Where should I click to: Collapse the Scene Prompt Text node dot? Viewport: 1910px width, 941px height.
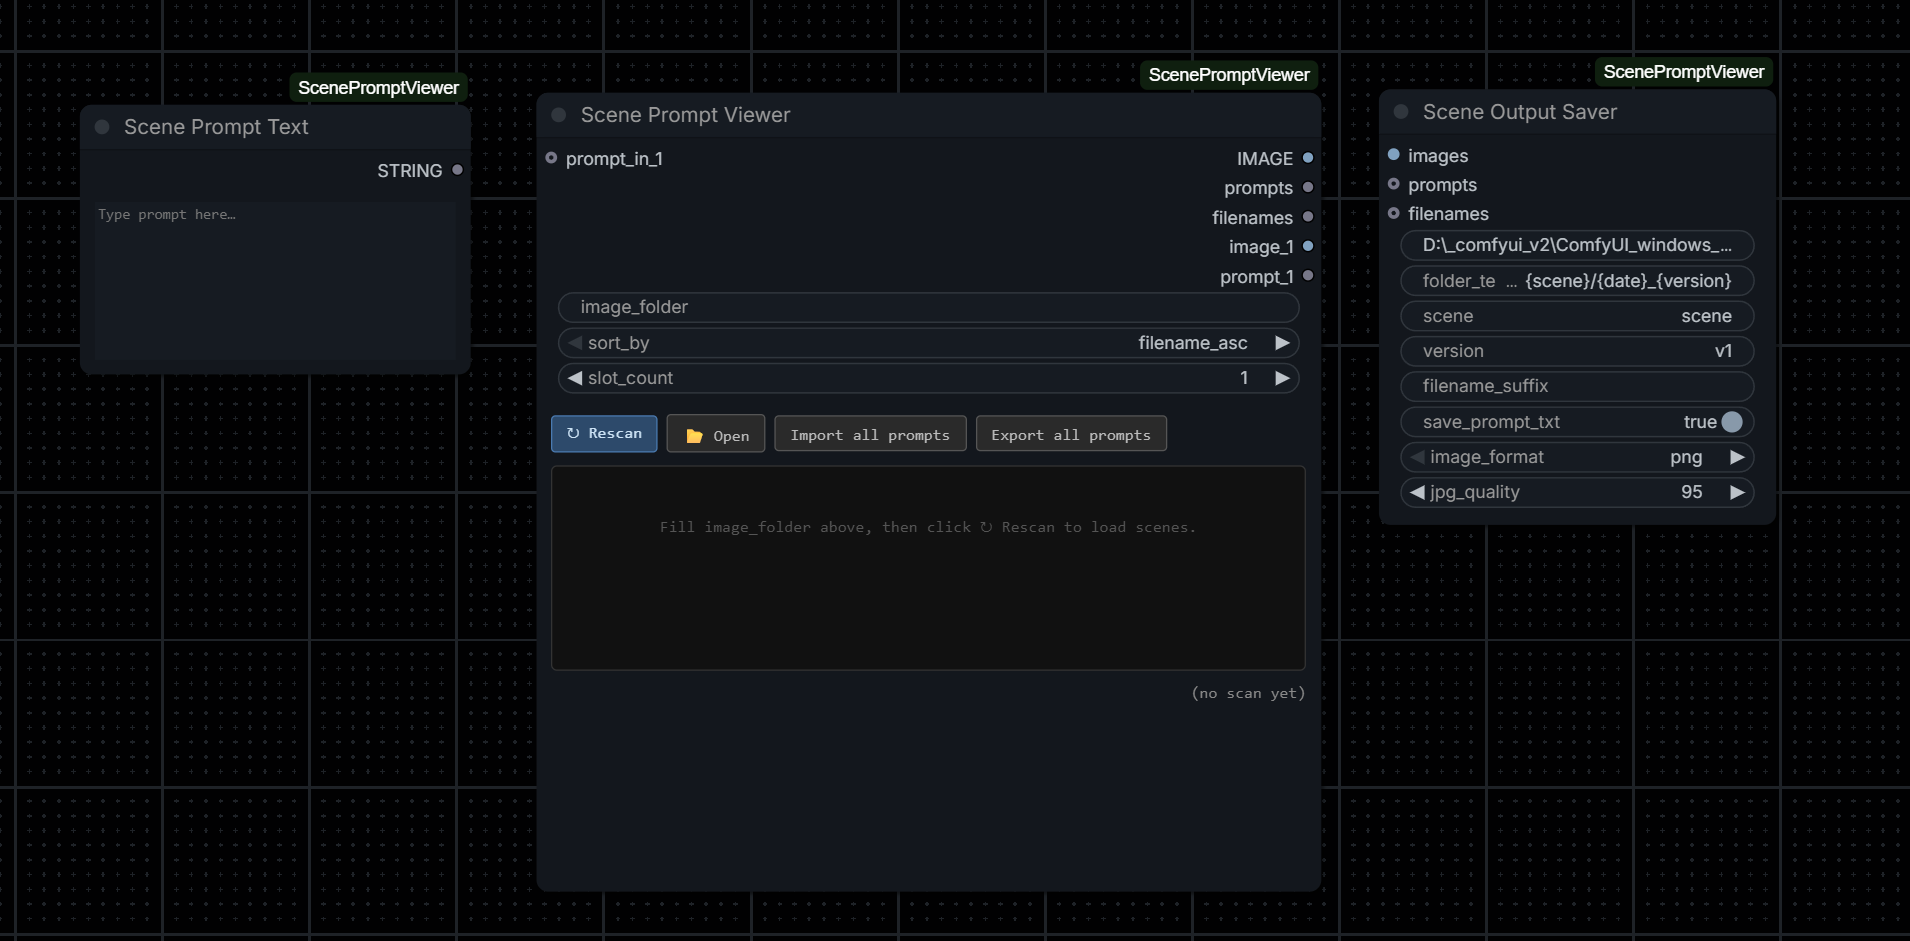point(102,127)
